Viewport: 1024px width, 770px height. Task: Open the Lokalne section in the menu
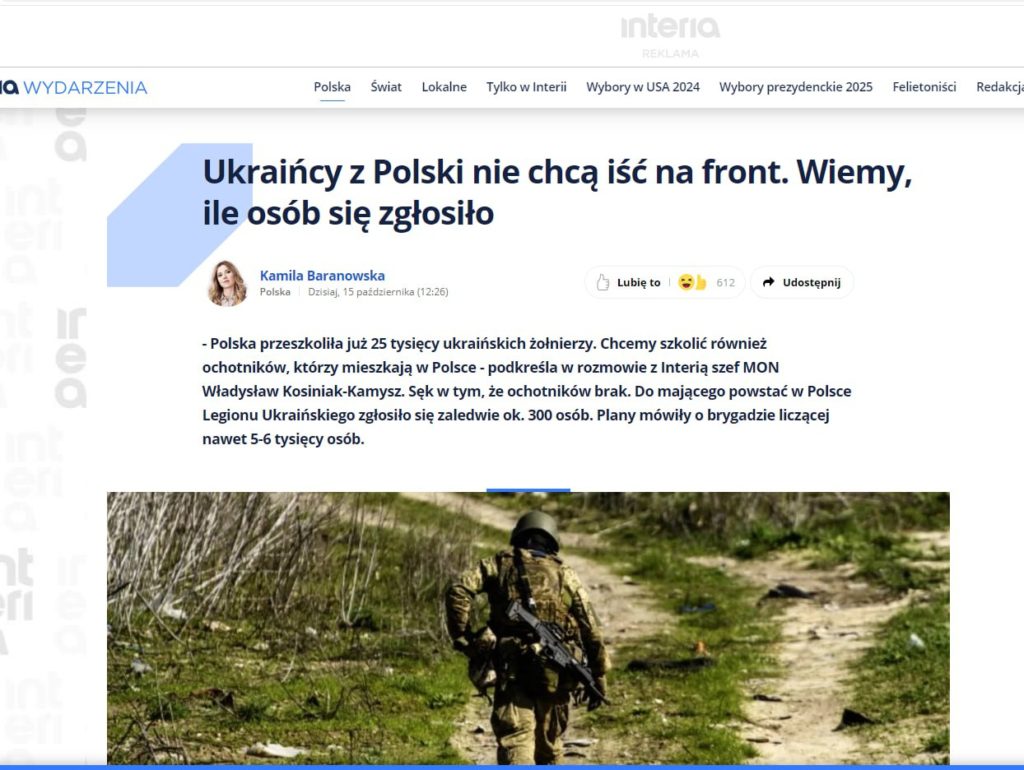tap(444, 87)
